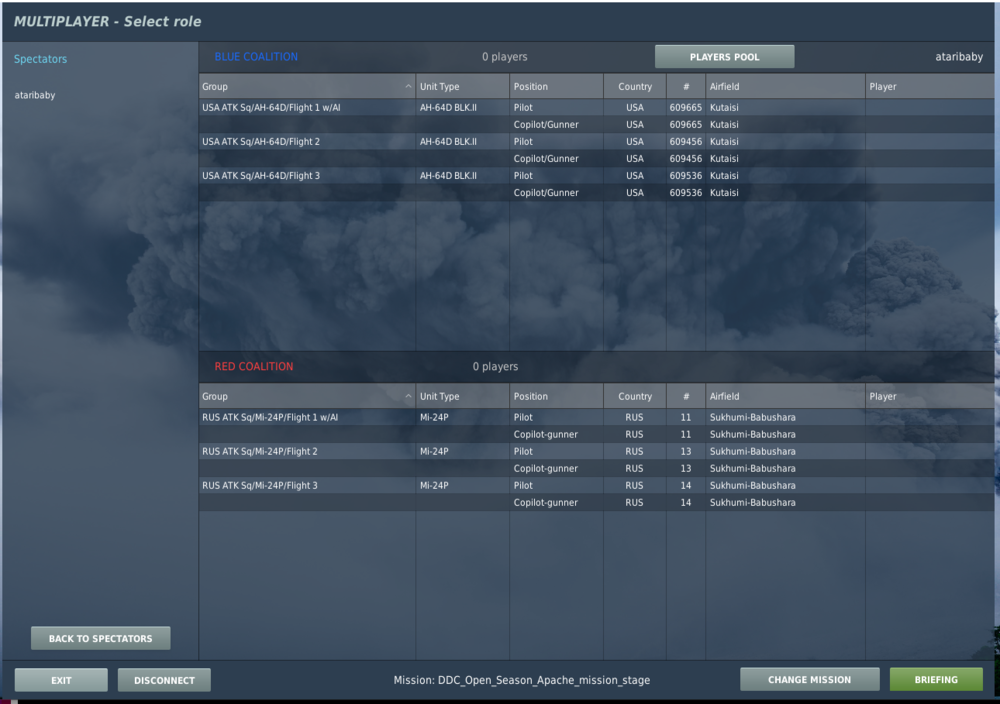The height and width of the screenshot is (704, 1000).
Task: Sort Red Coalition by Group sort arrow
Action: tap(408, 396)
